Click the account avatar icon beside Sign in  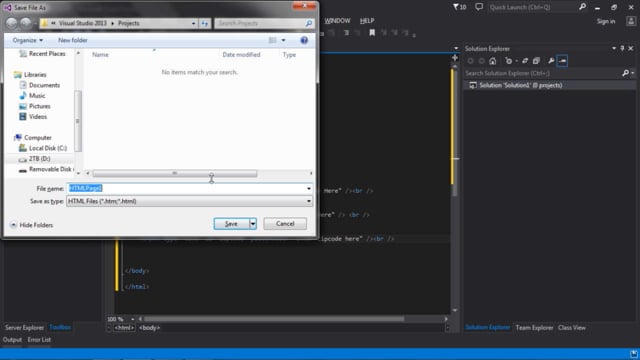point(631,21)
